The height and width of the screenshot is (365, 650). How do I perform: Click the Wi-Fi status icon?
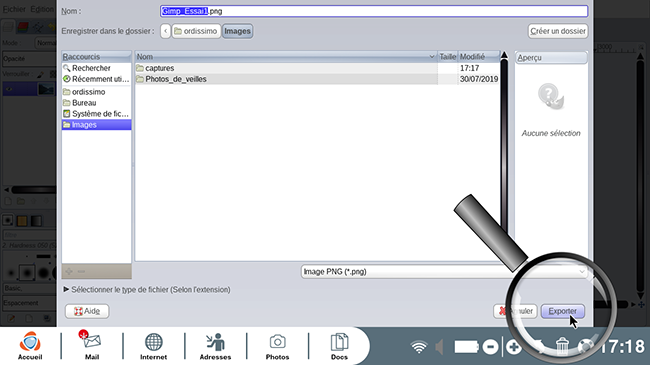[x=419, y=347]
